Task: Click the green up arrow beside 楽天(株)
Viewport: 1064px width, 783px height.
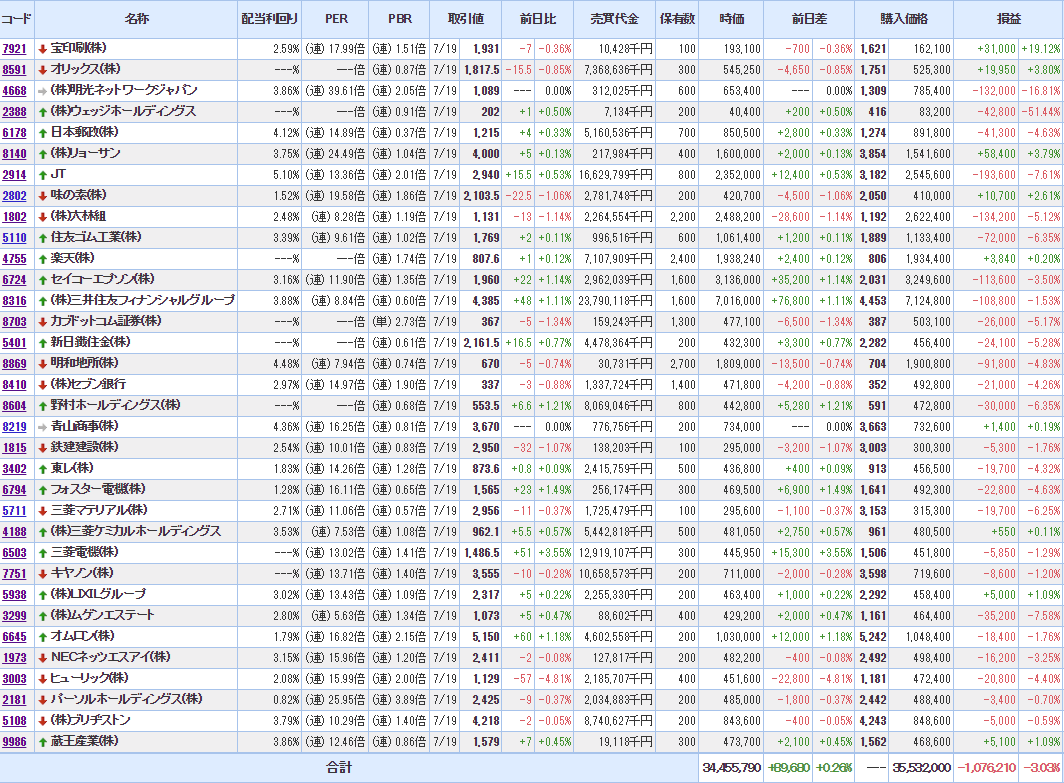Action: click(42, 259)
